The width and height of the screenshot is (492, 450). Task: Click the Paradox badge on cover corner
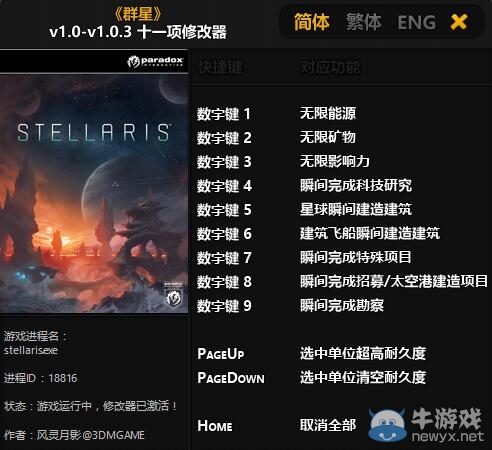[x=173, y=294]
